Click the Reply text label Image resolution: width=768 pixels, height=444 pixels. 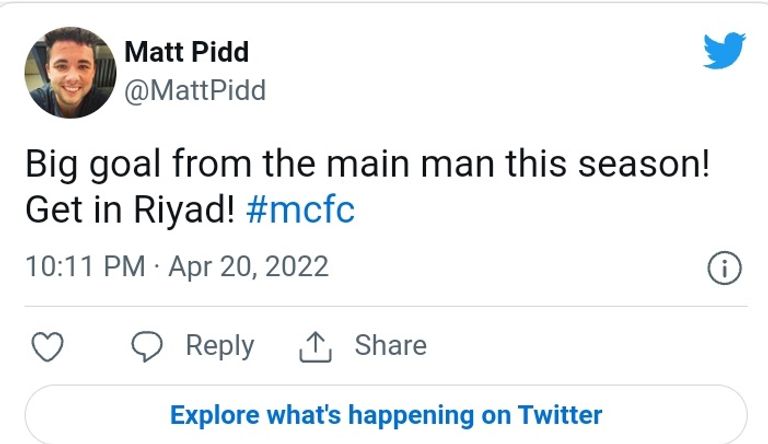point(220,346)
